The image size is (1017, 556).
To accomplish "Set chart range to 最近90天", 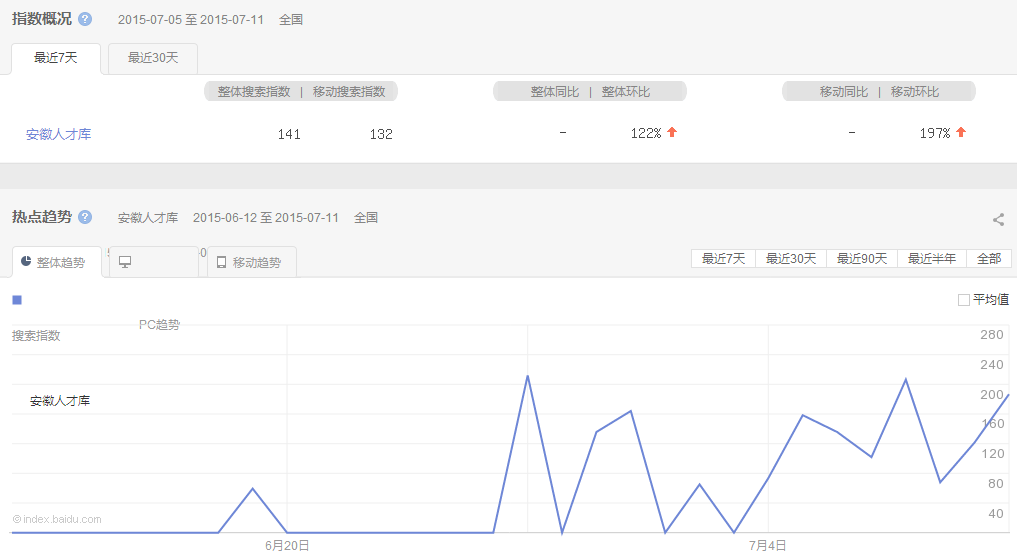I will click(x=862, y=258).
